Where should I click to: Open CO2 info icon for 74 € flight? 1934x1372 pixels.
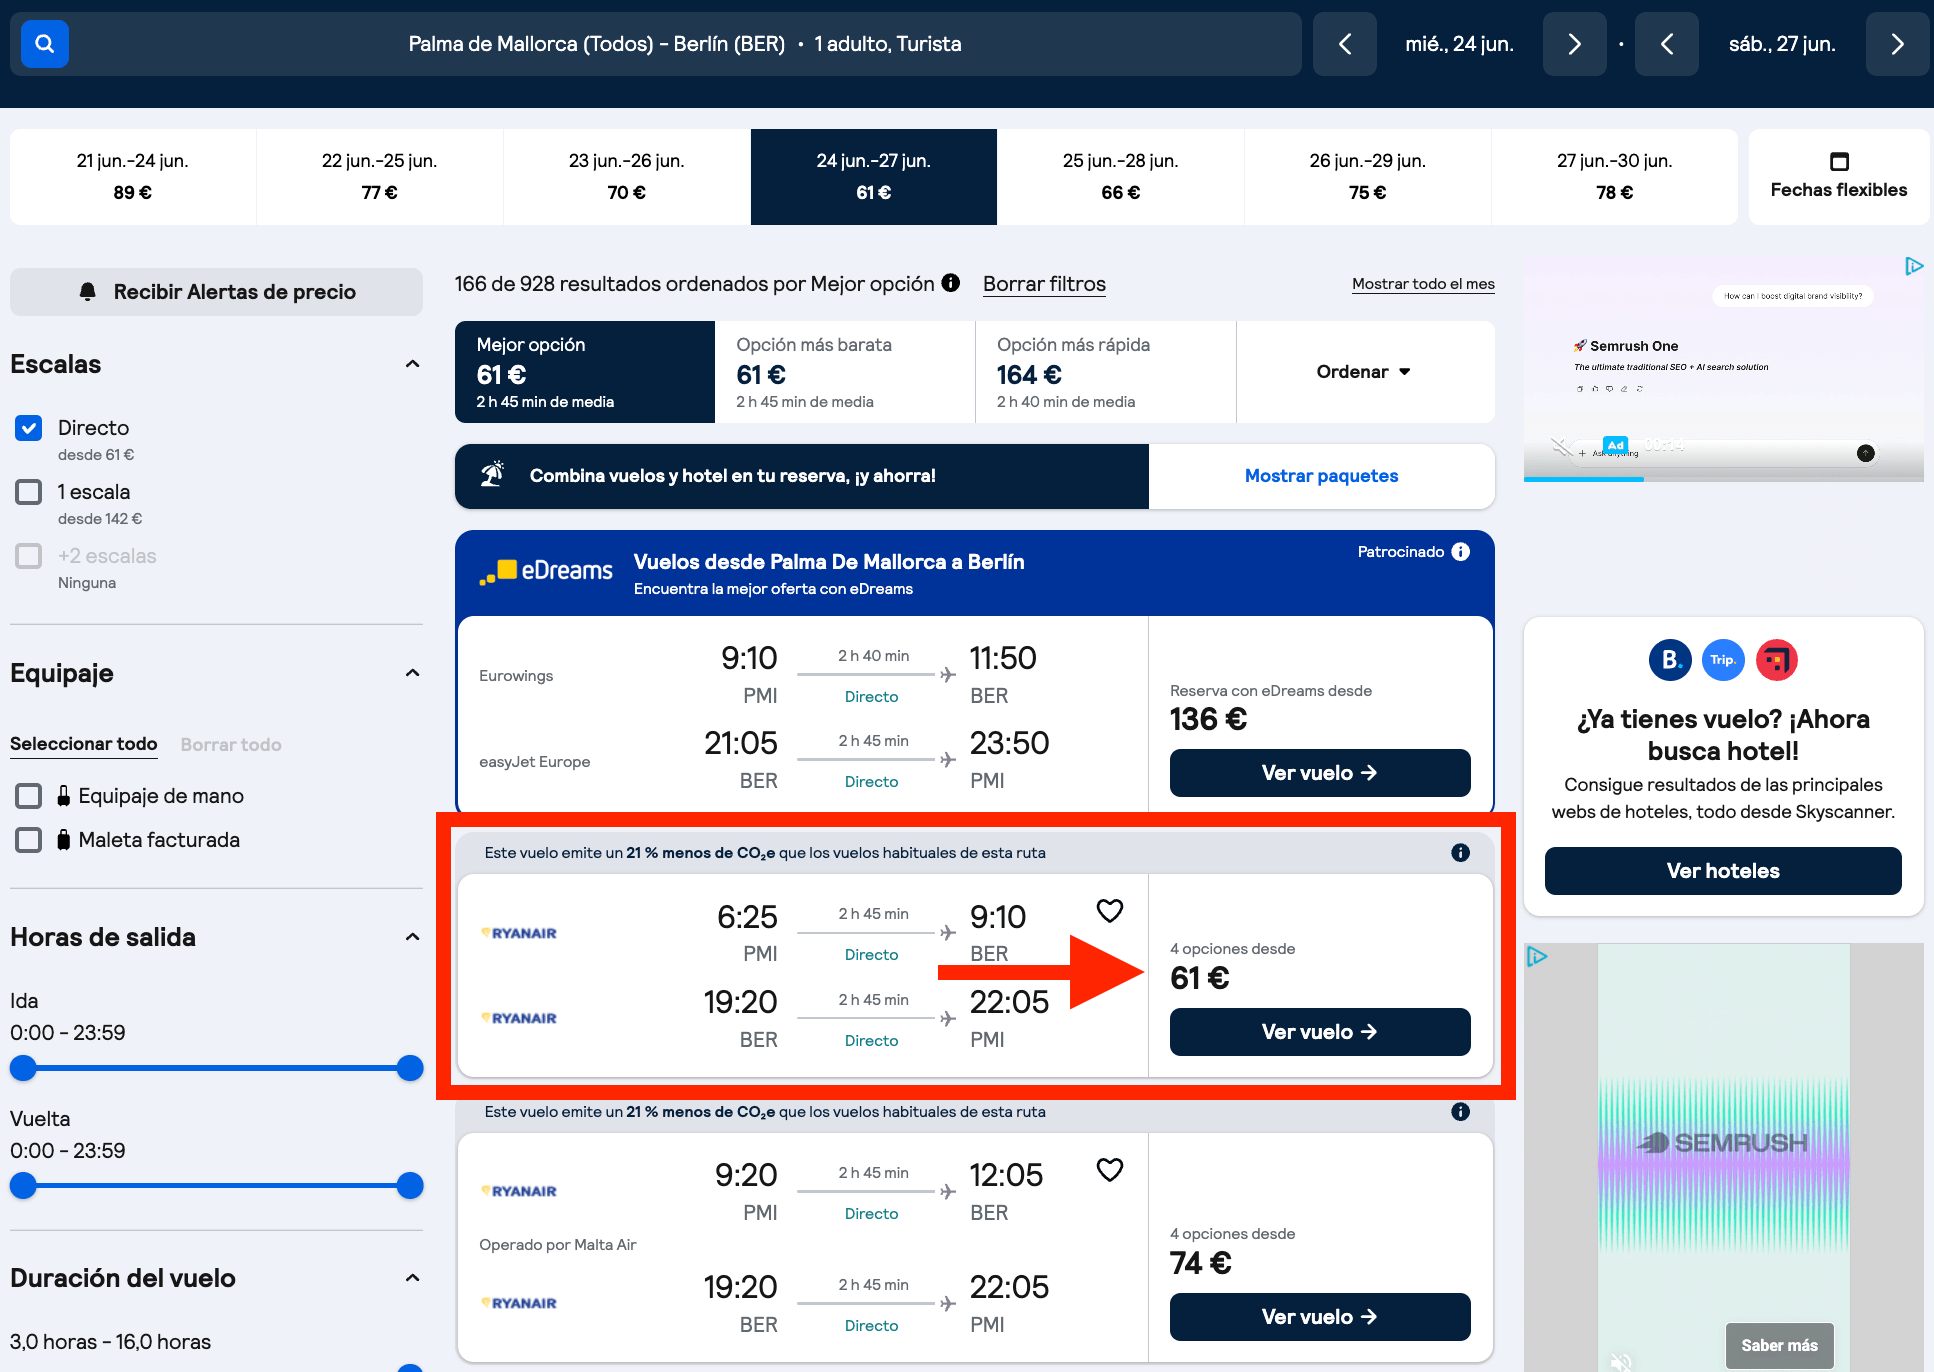[x=1461, y=1112]
